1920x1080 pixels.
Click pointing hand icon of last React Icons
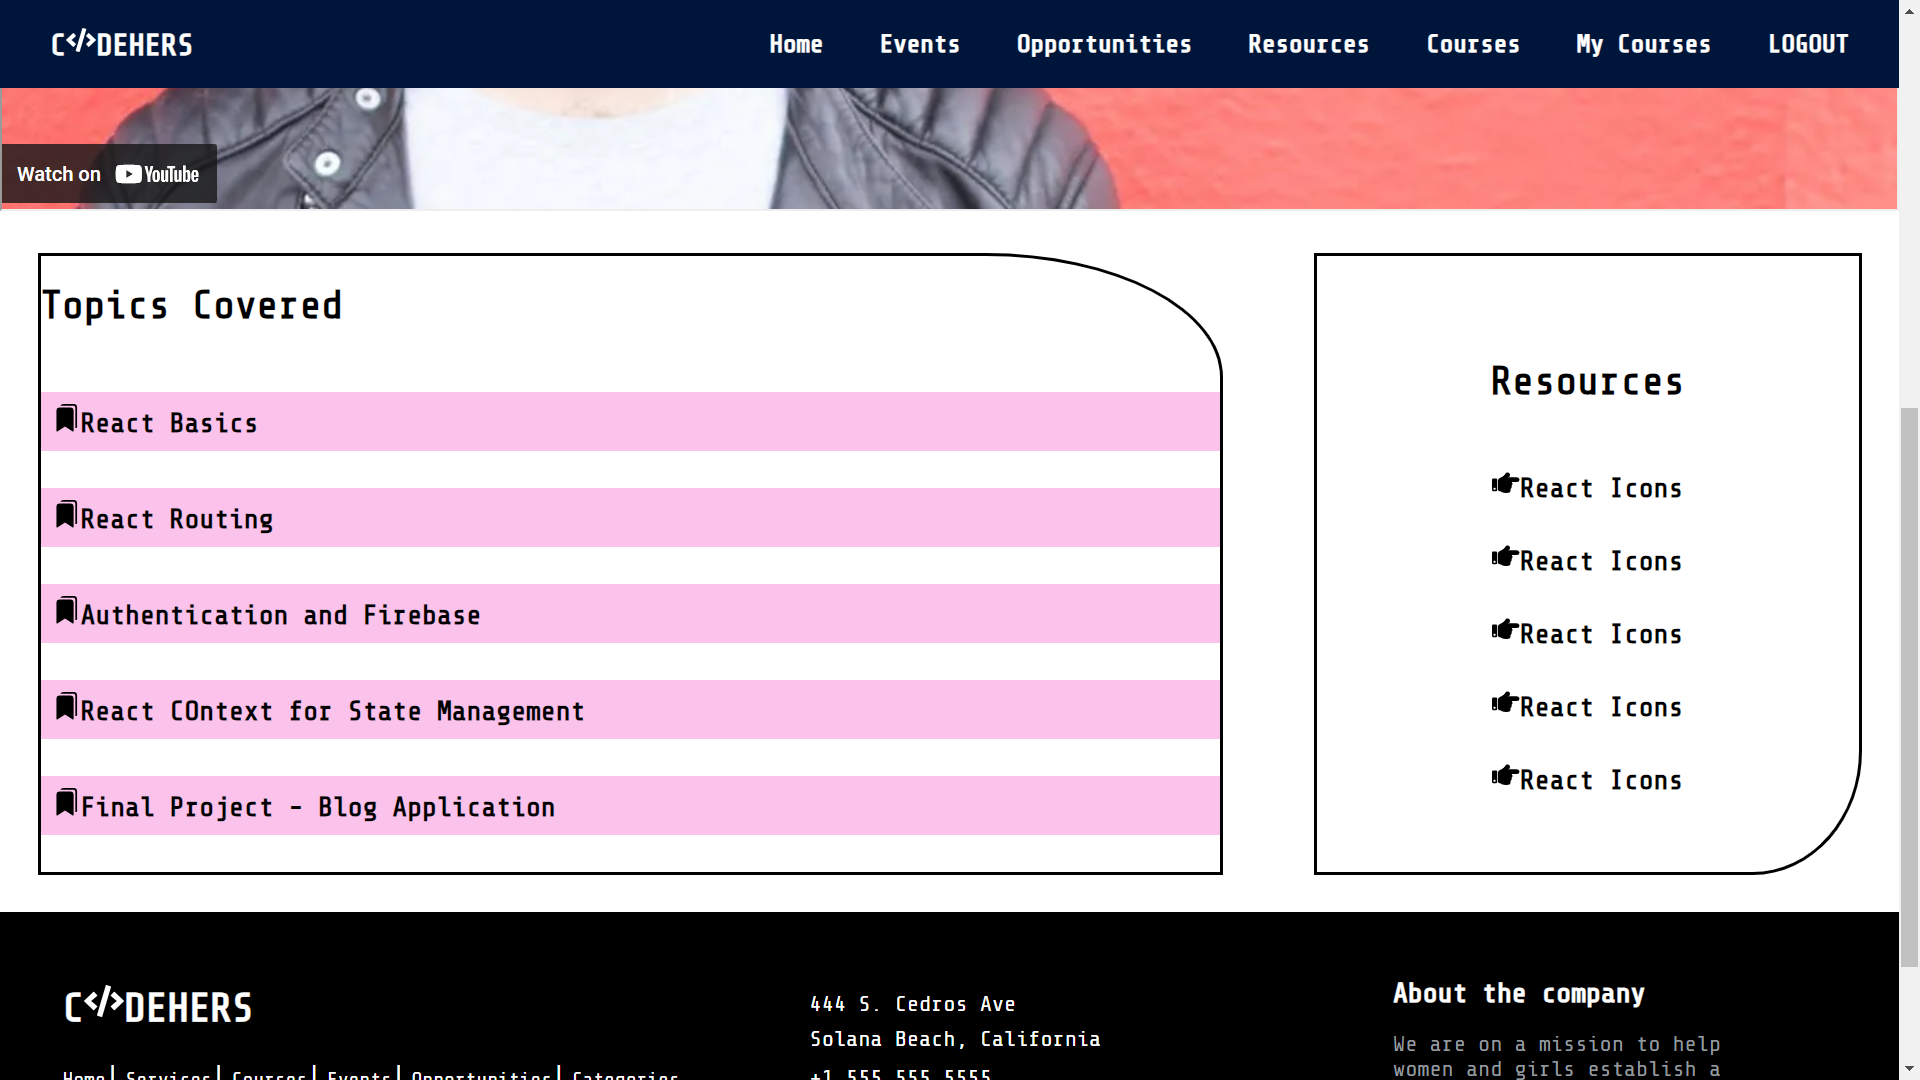[1504, 776]
